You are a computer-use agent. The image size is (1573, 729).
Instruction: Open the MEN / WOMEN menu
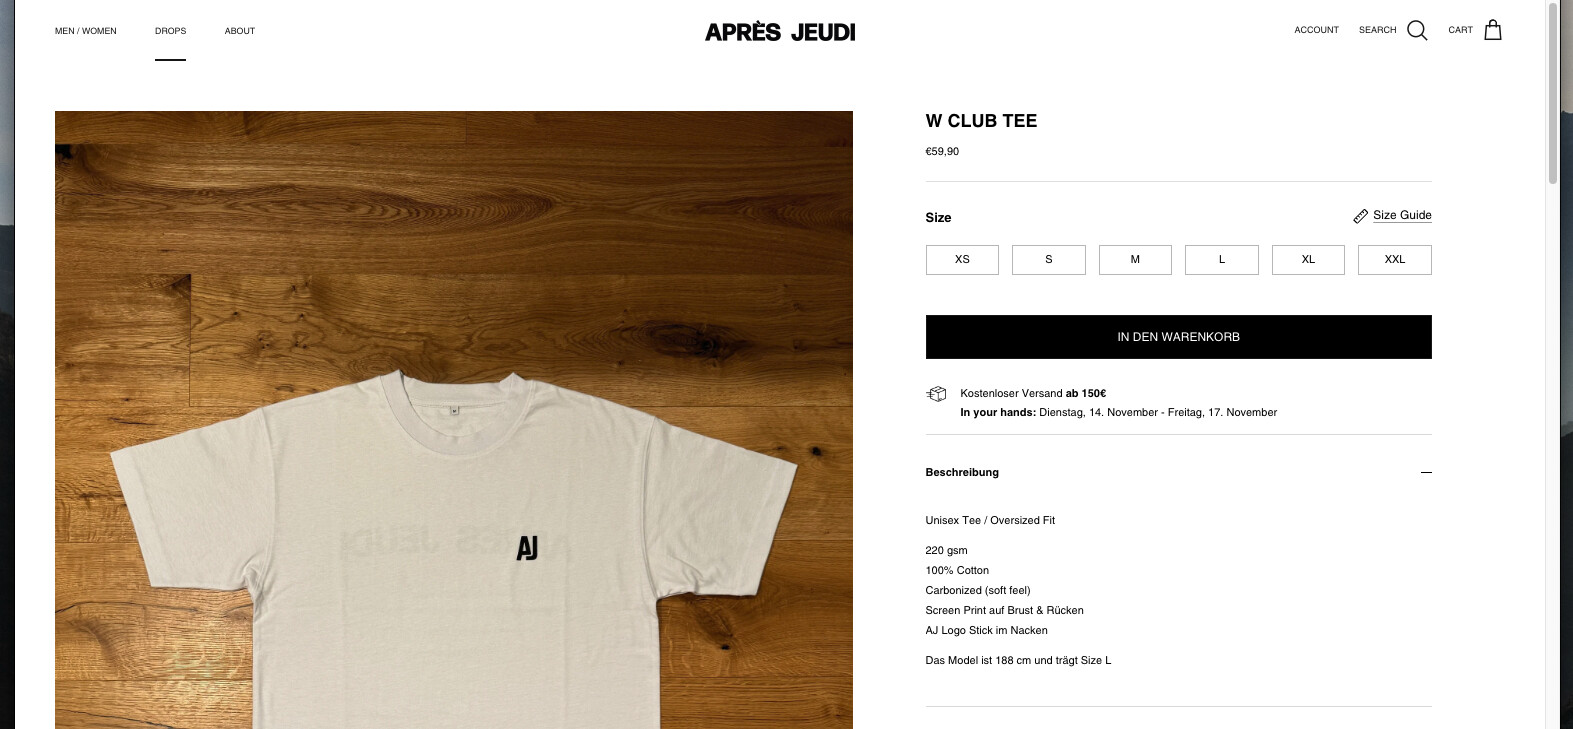[86, 31]
